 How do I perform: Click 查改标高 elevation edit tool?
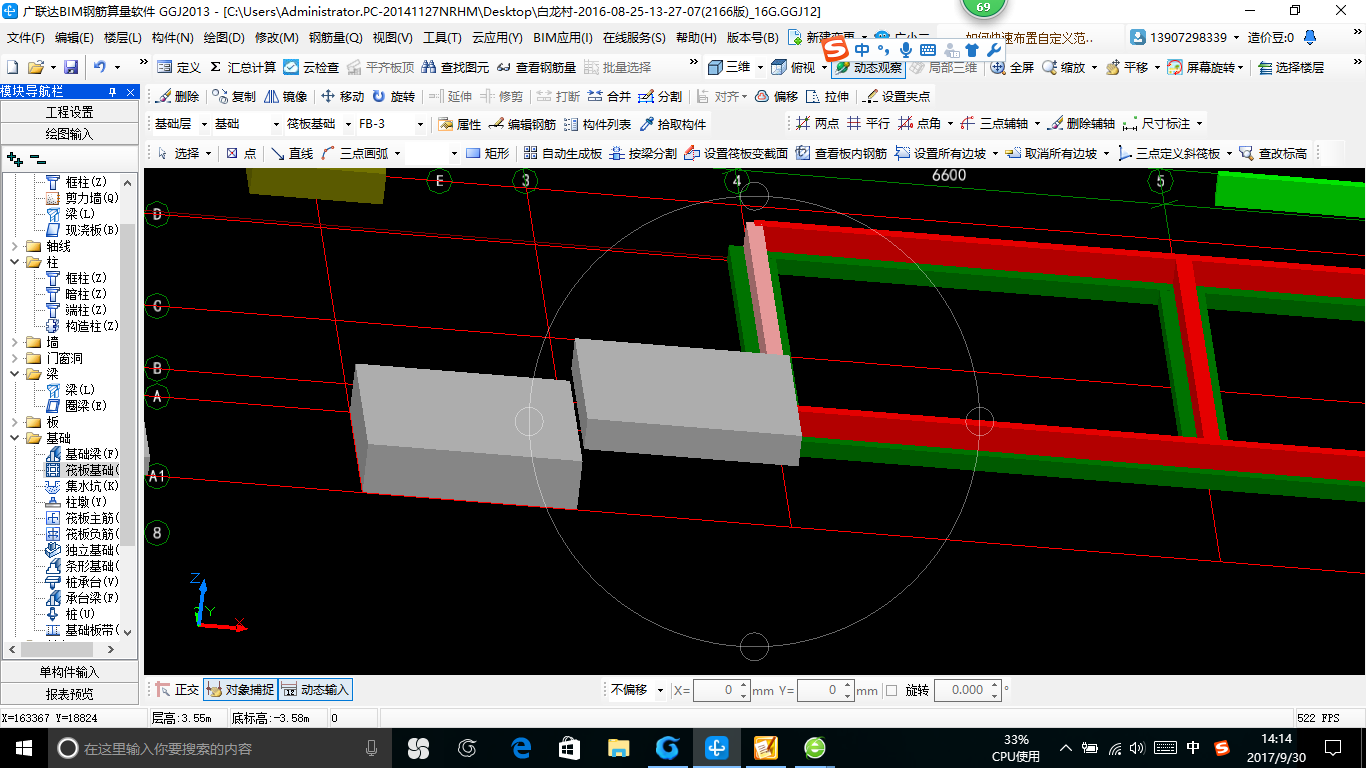(1273, 153)
